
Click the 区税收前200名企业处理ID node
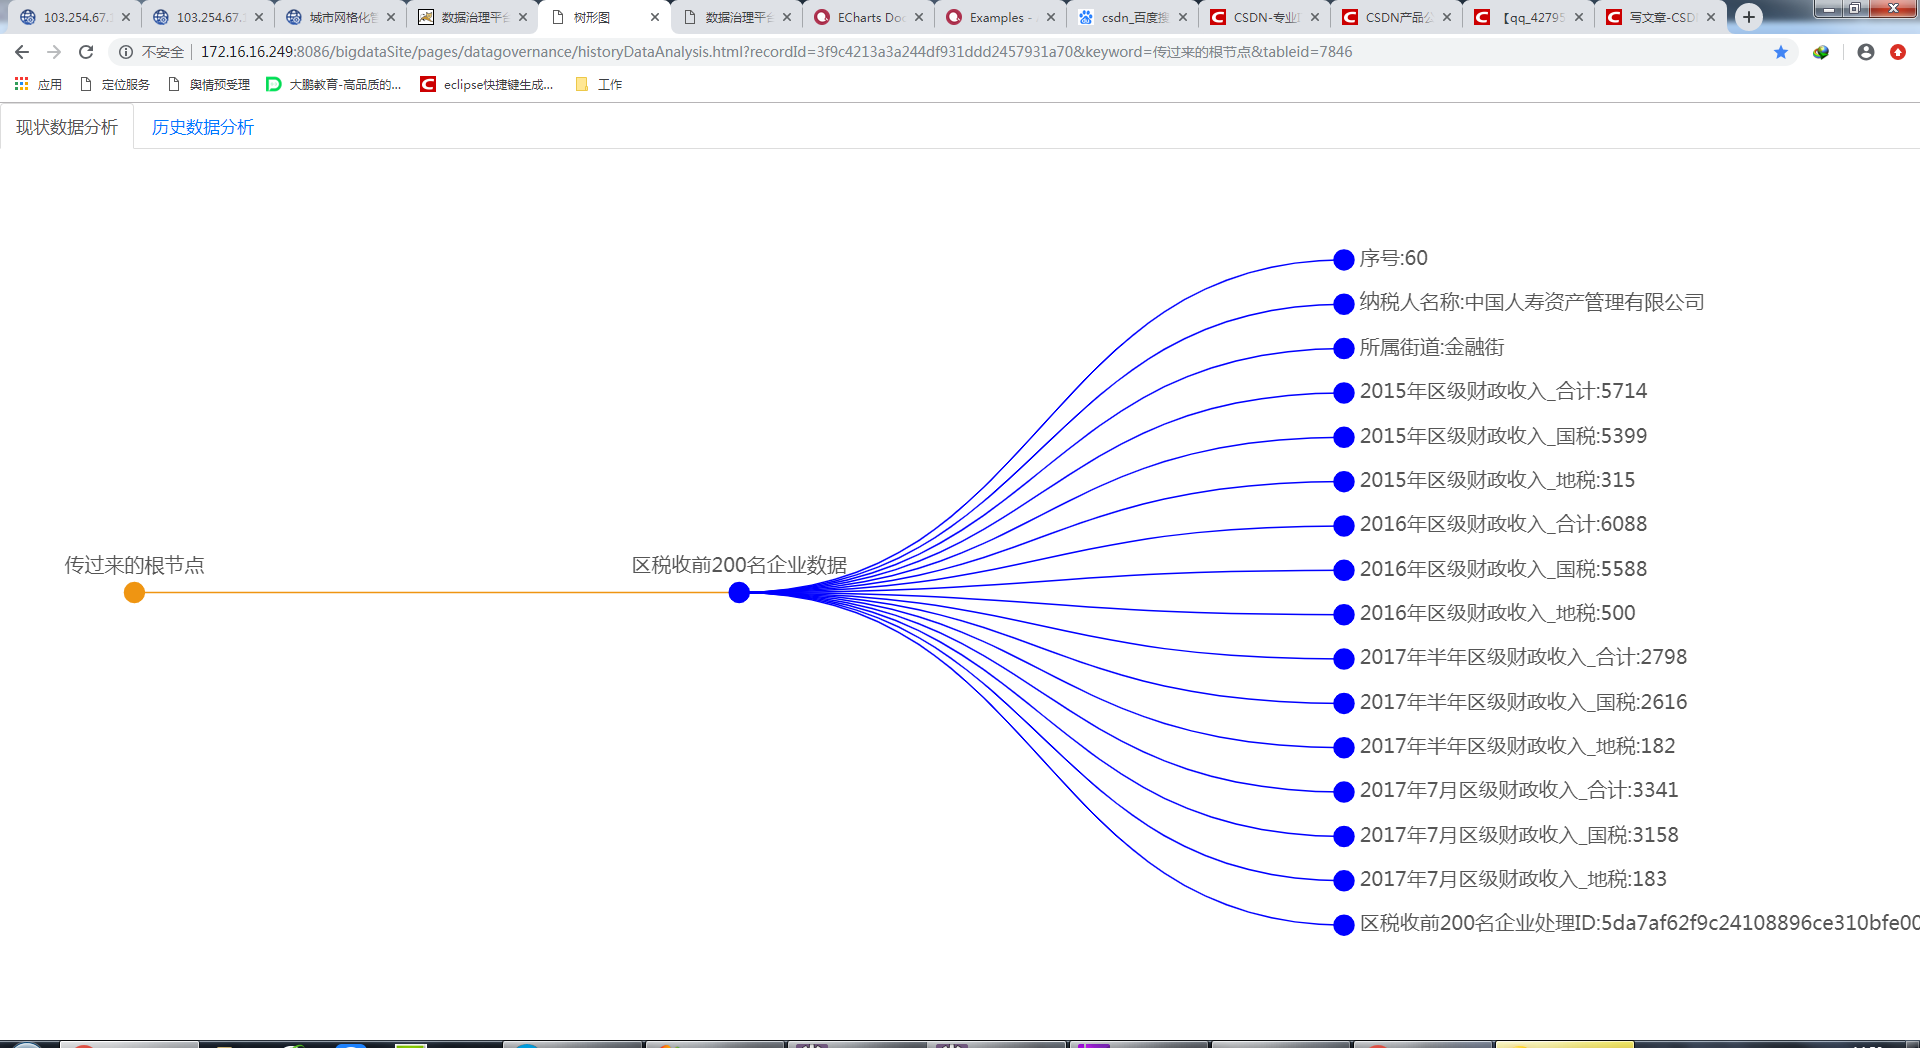[1344, 925]
